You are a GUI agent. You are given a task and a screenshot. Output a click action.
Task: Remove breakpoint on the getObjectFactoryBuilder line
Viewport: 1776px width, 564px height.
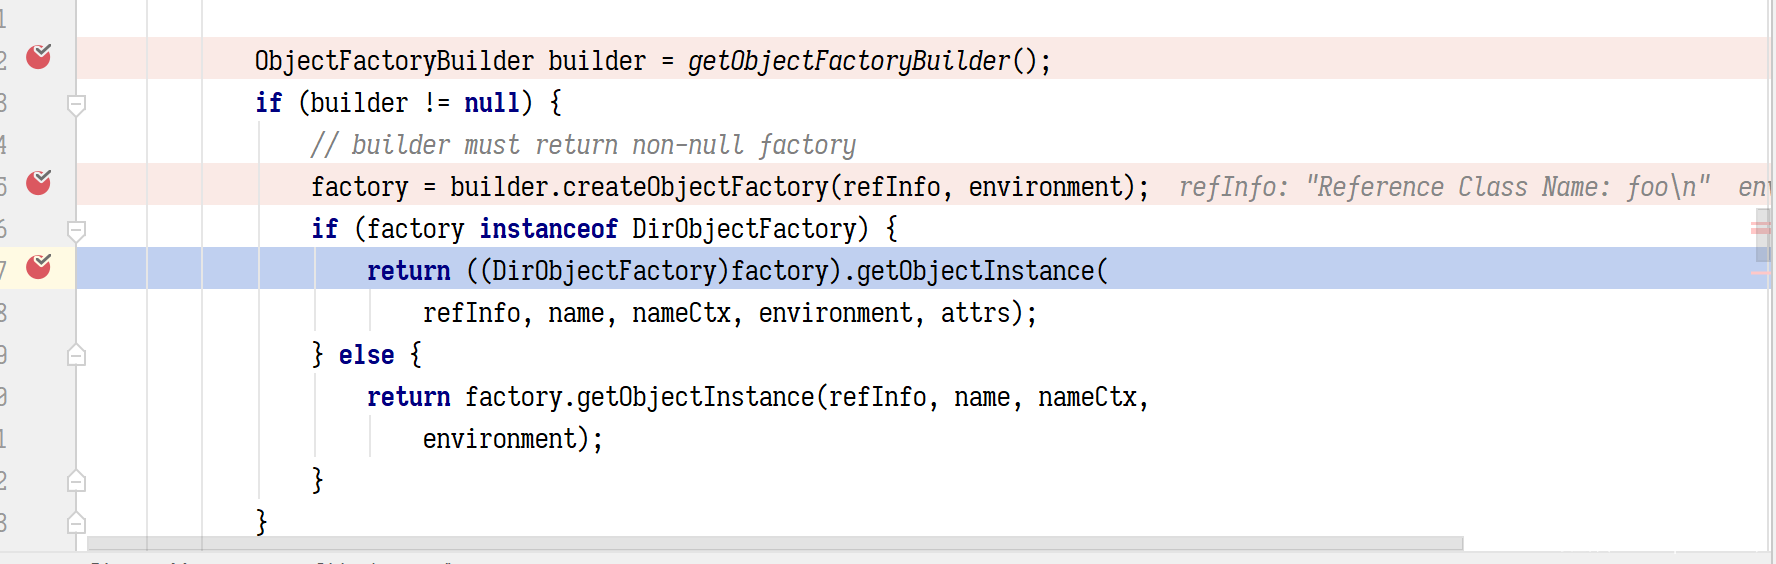click(x=39, y=56)
